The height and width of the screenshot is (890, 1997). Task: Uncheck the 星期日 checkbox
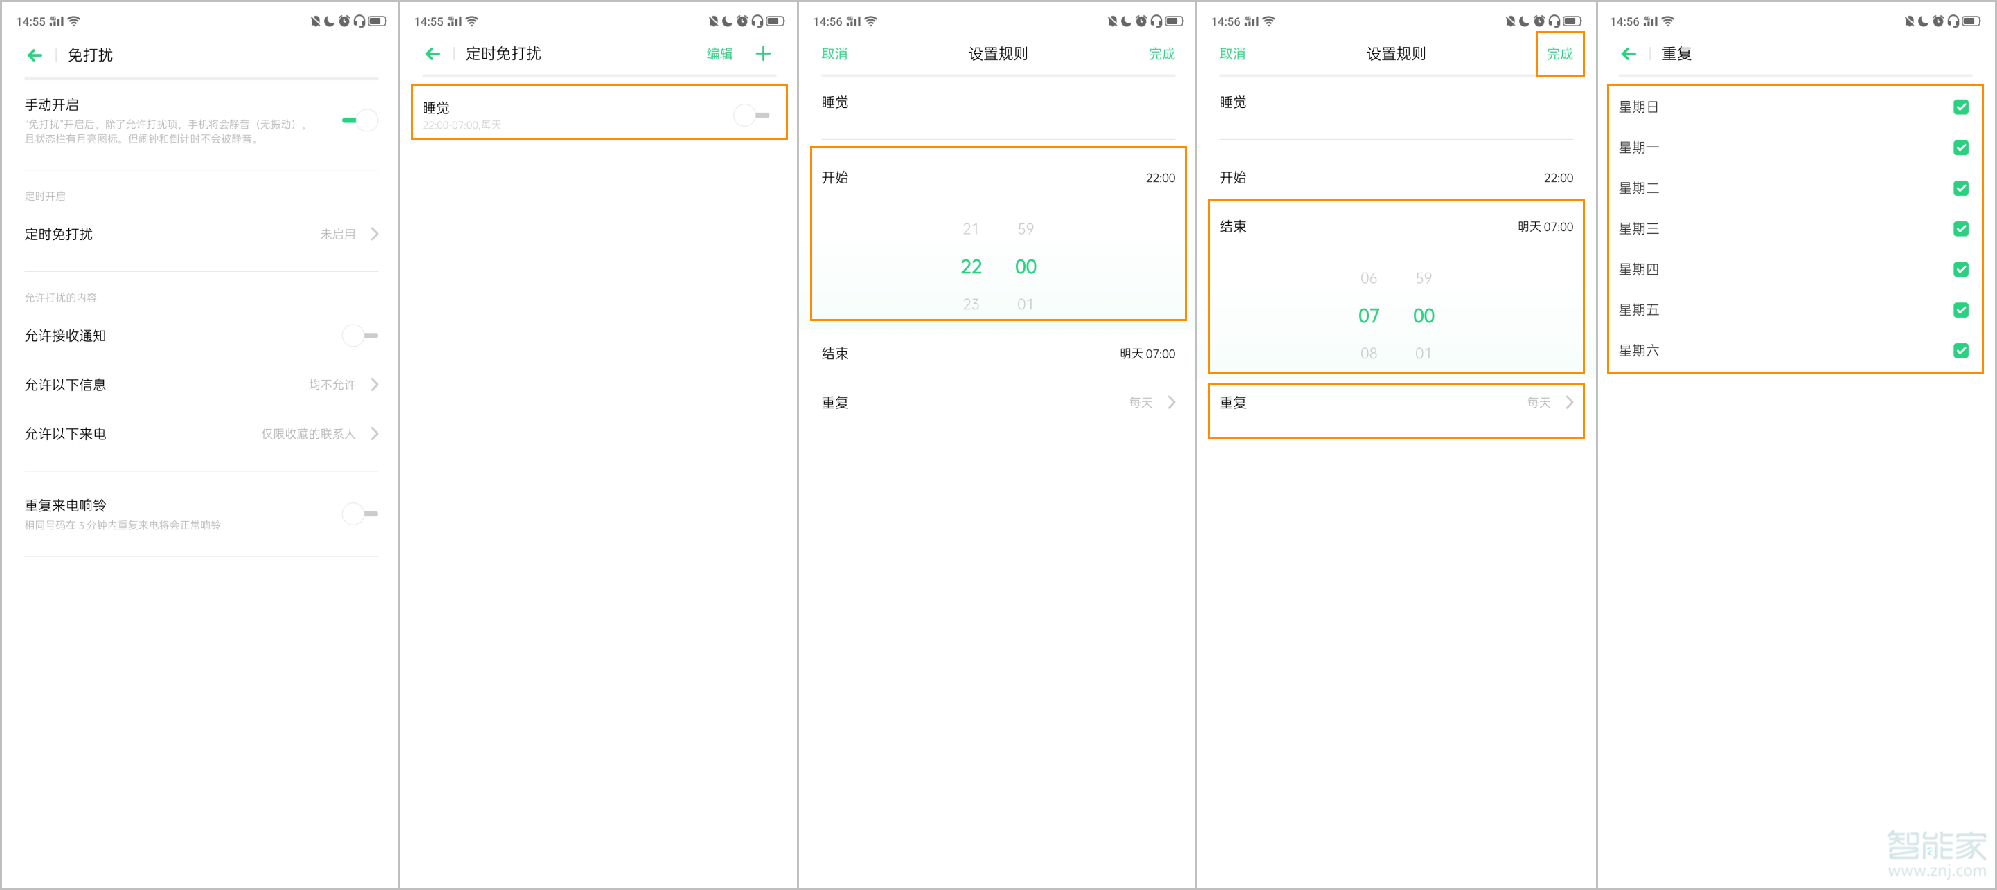coord(1961,107)
